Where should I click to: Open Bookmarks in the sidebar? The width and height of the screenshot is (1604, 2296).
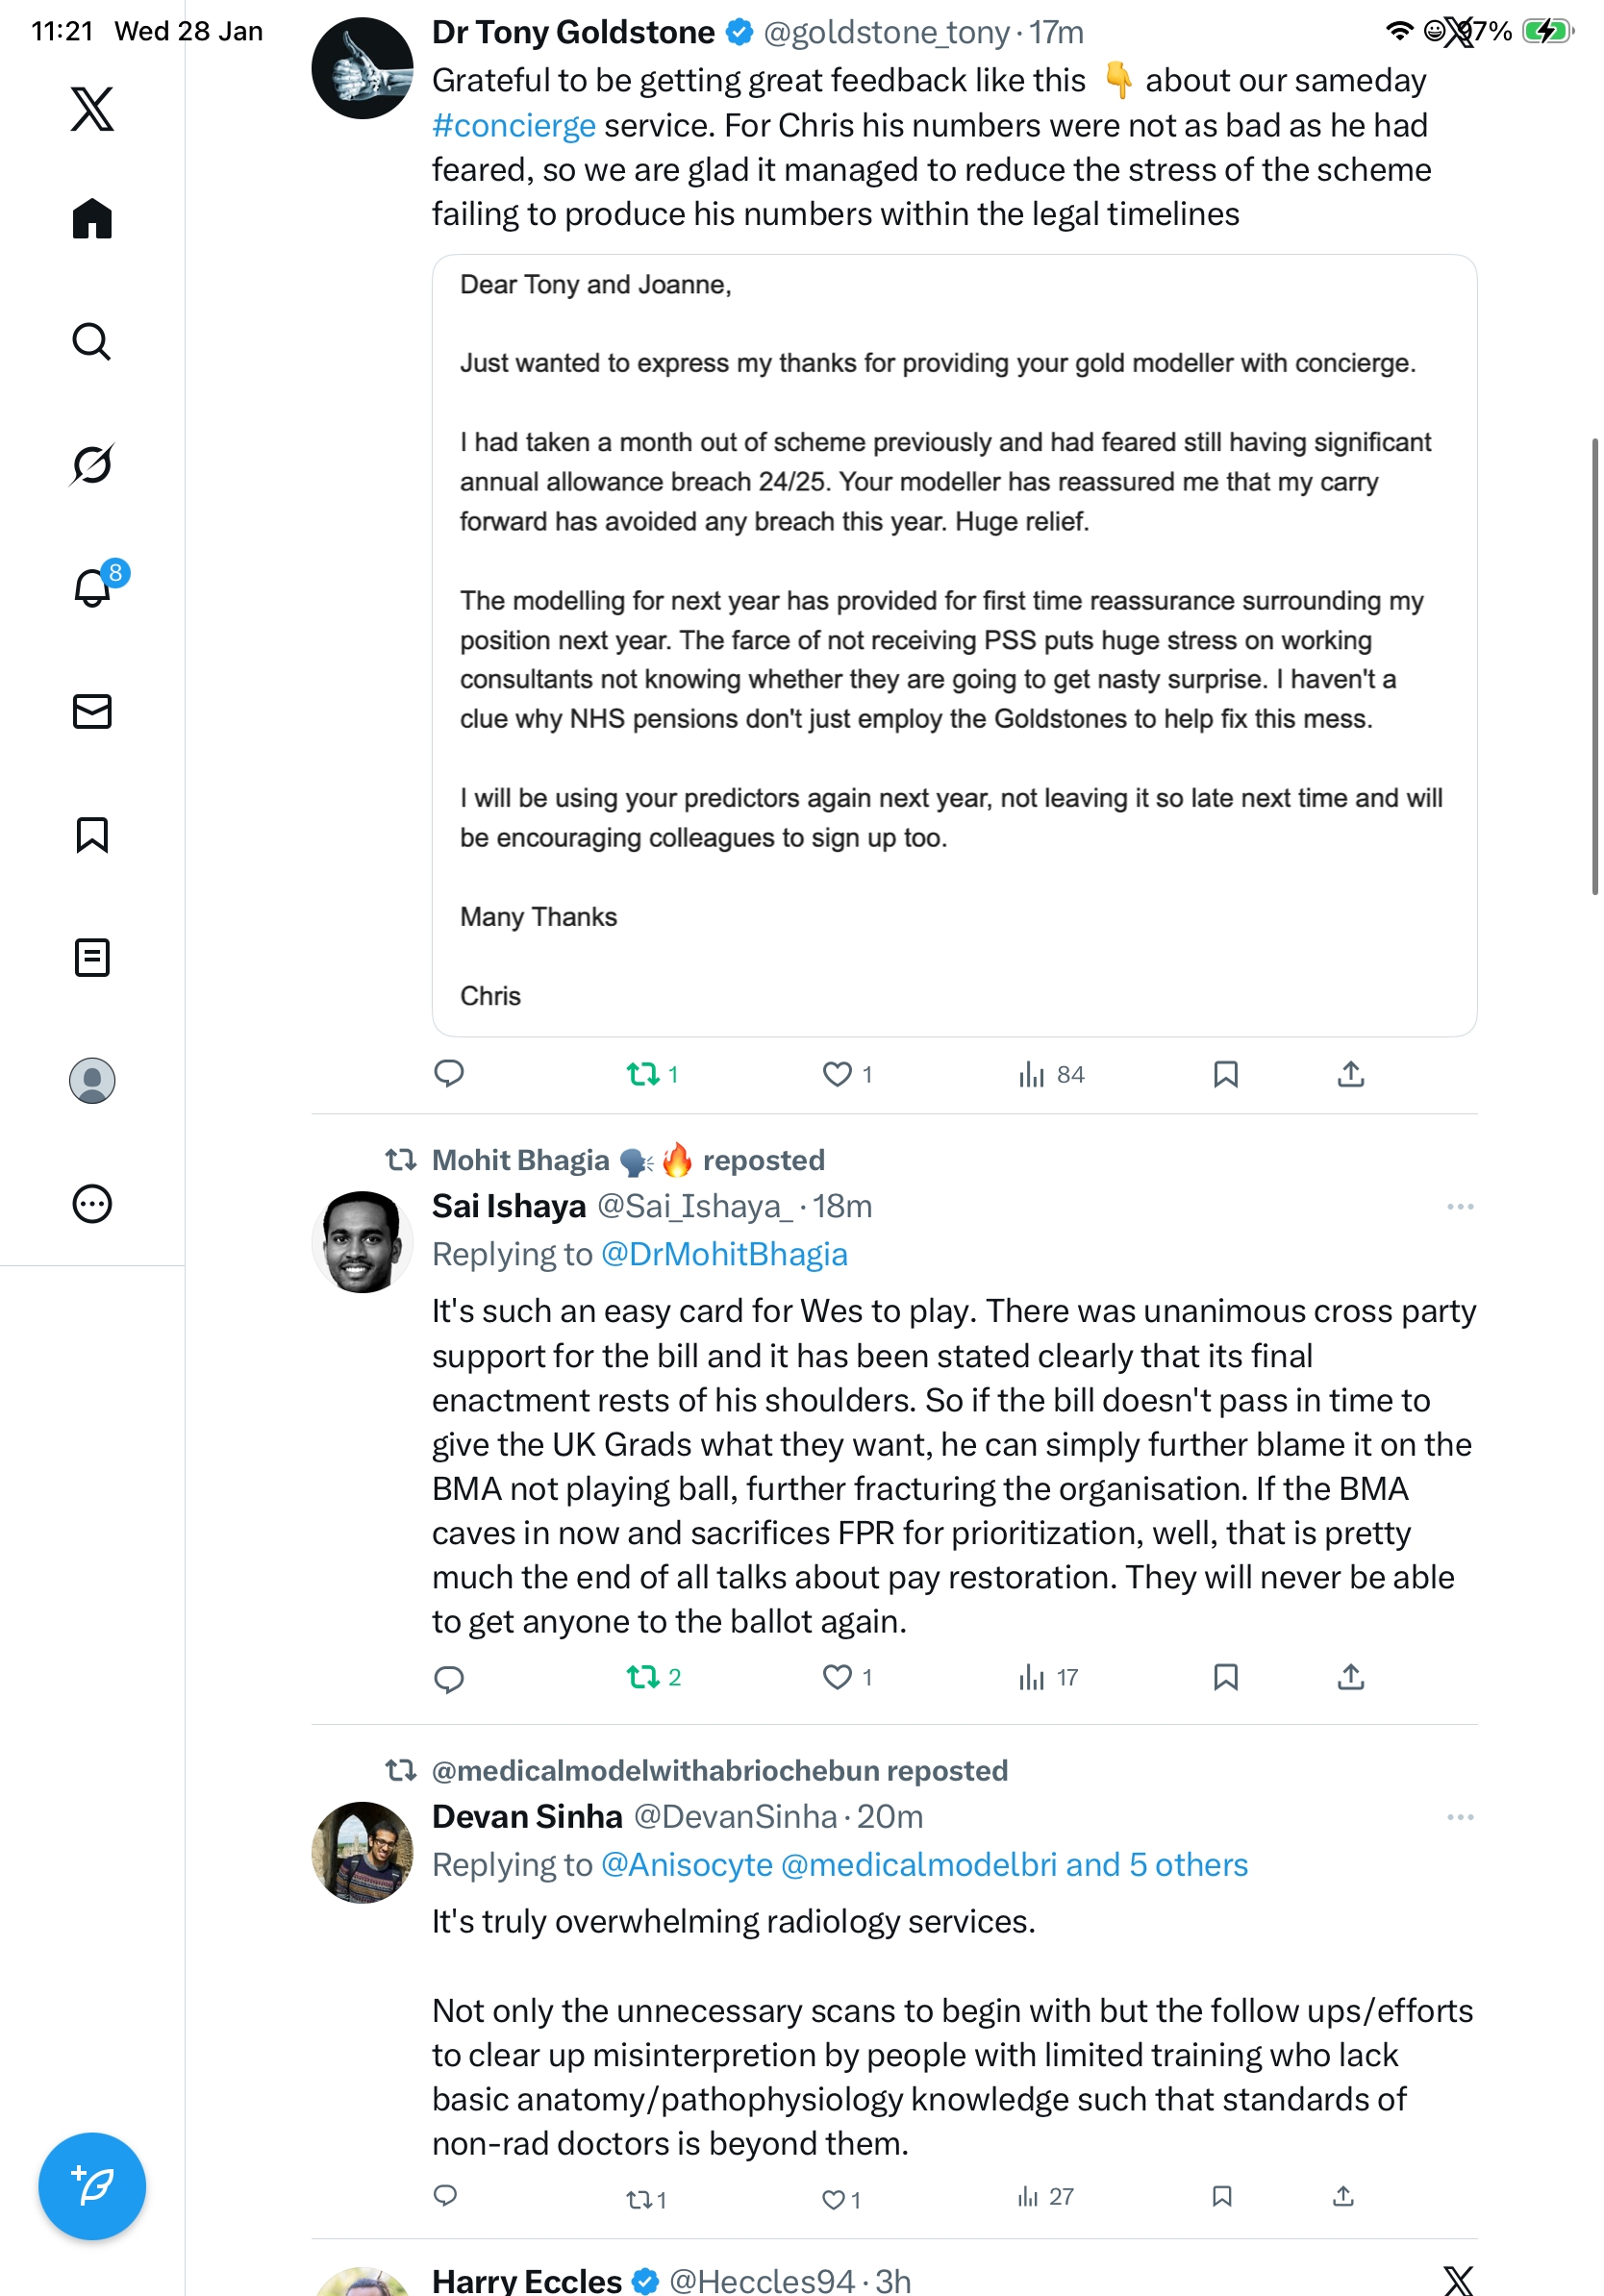click(92, 834)
